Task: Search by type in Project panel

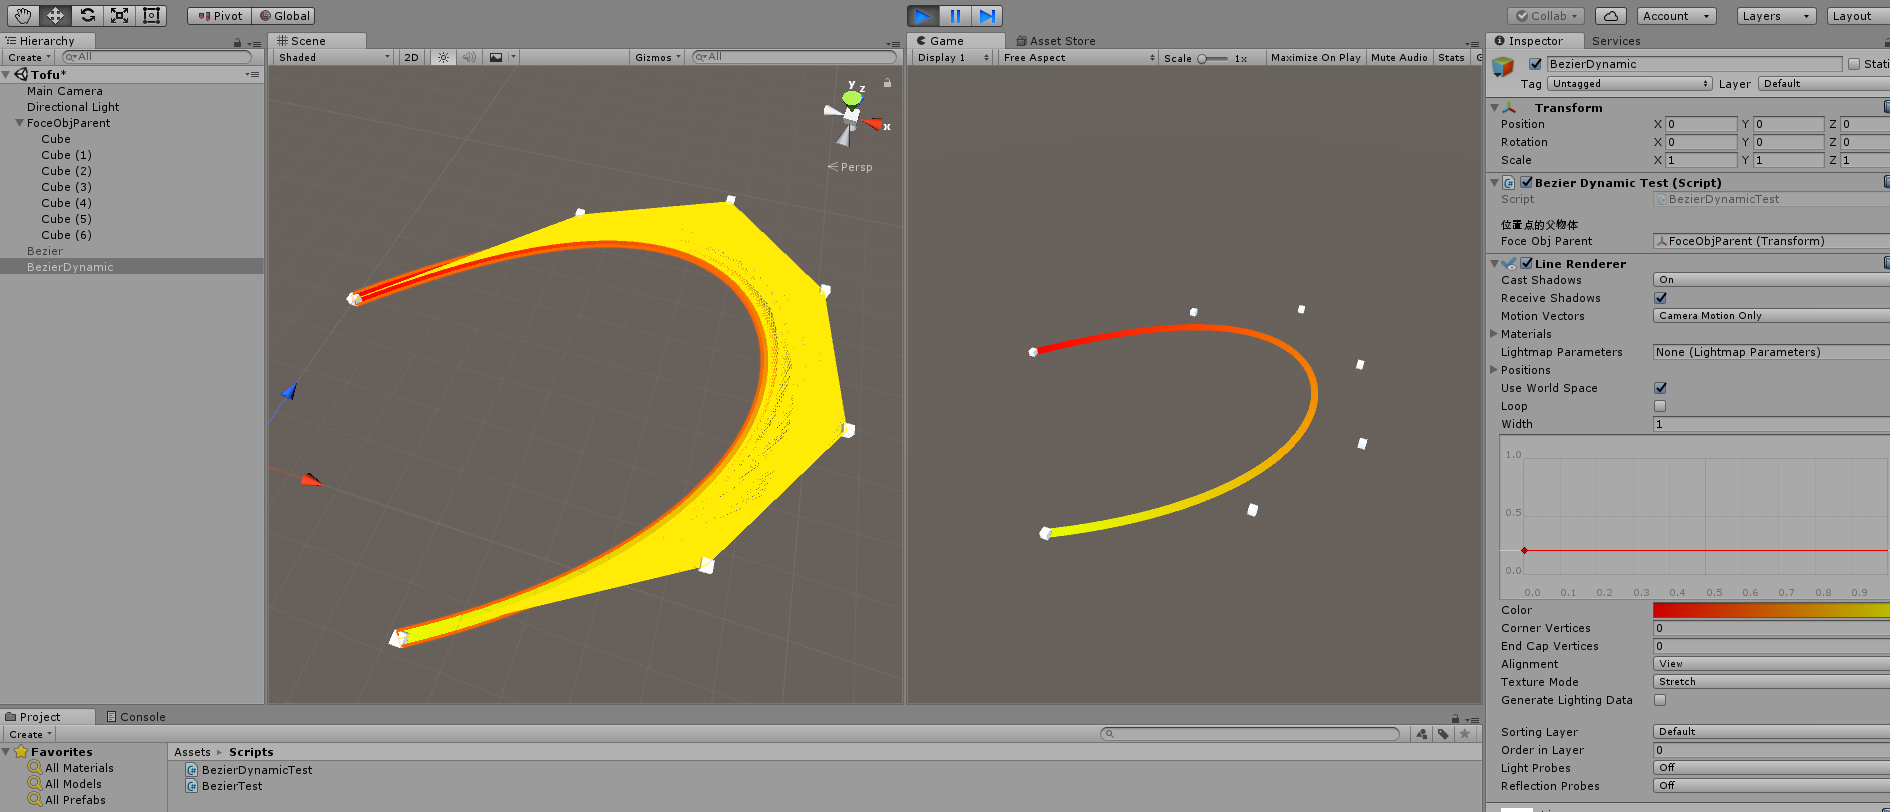Action: (x=1422, y=734)
